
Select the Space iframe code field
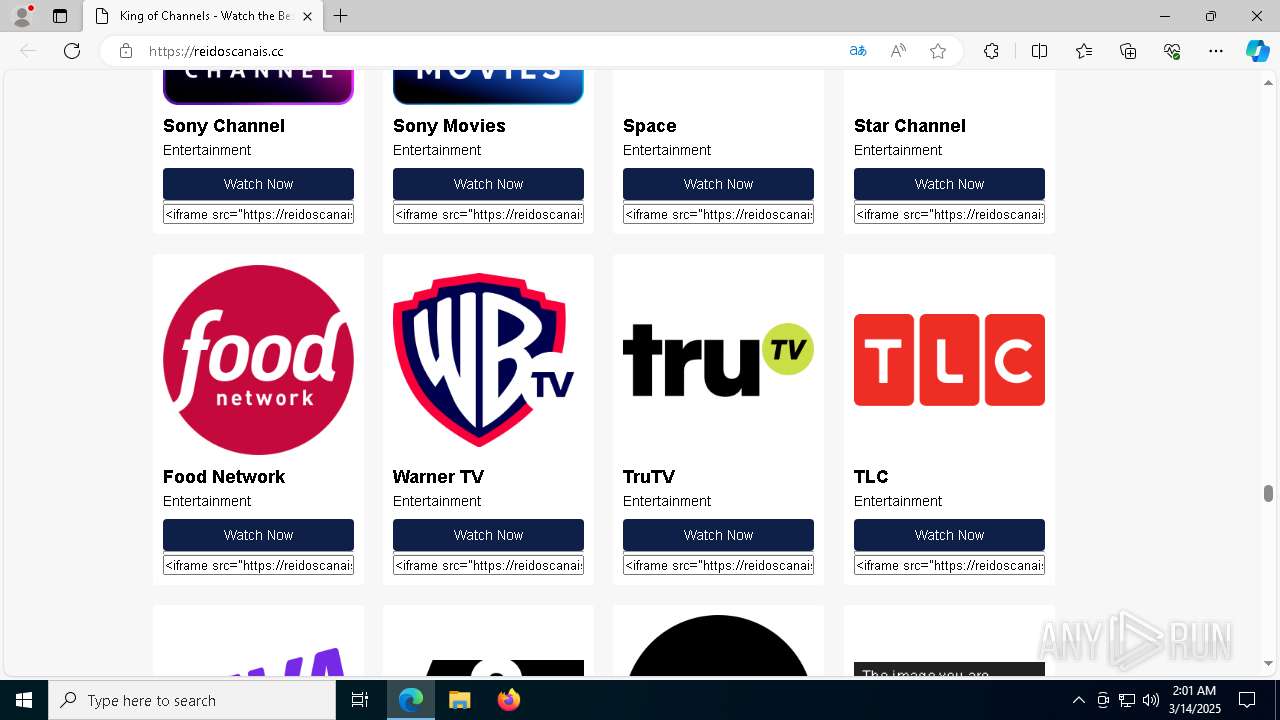[x=718, y=214]
